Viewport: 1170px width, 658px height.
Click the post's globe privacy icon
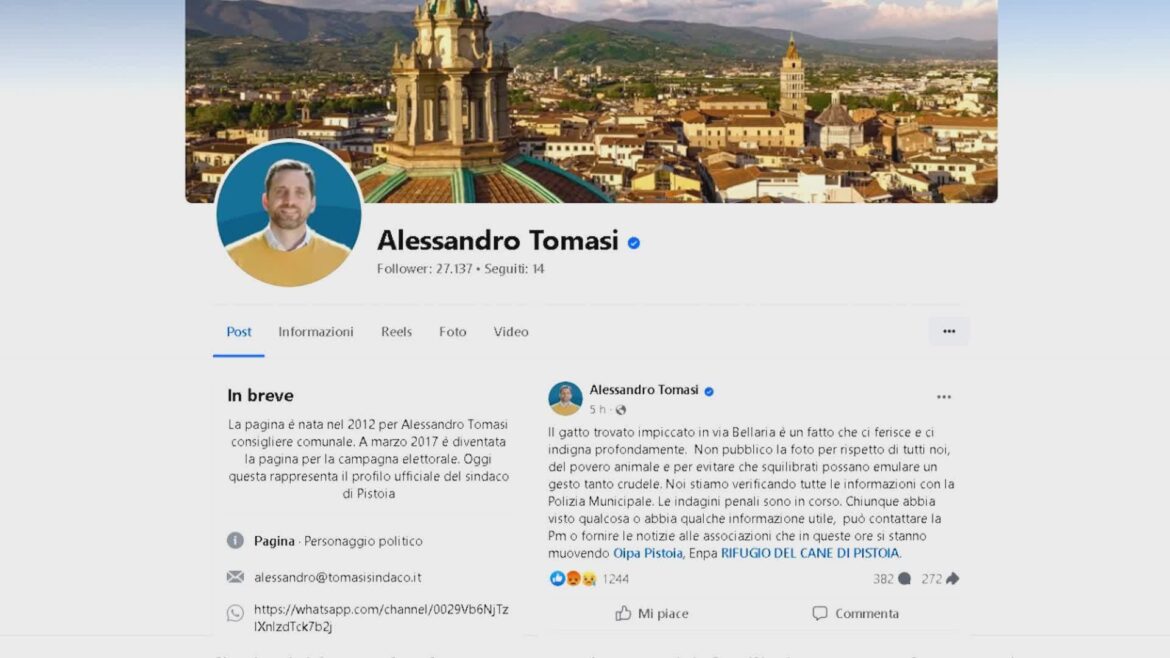621,410
